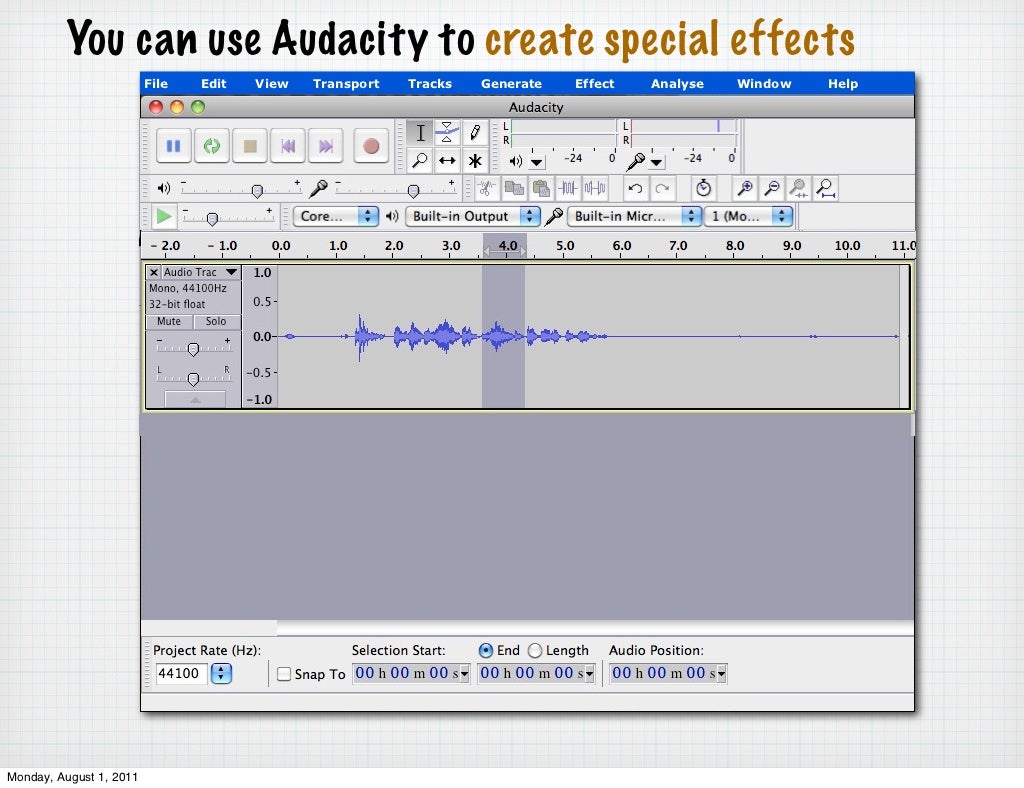Click the output volume slider knob
The image size is (1024, 788).
click(x=257, y=191)
